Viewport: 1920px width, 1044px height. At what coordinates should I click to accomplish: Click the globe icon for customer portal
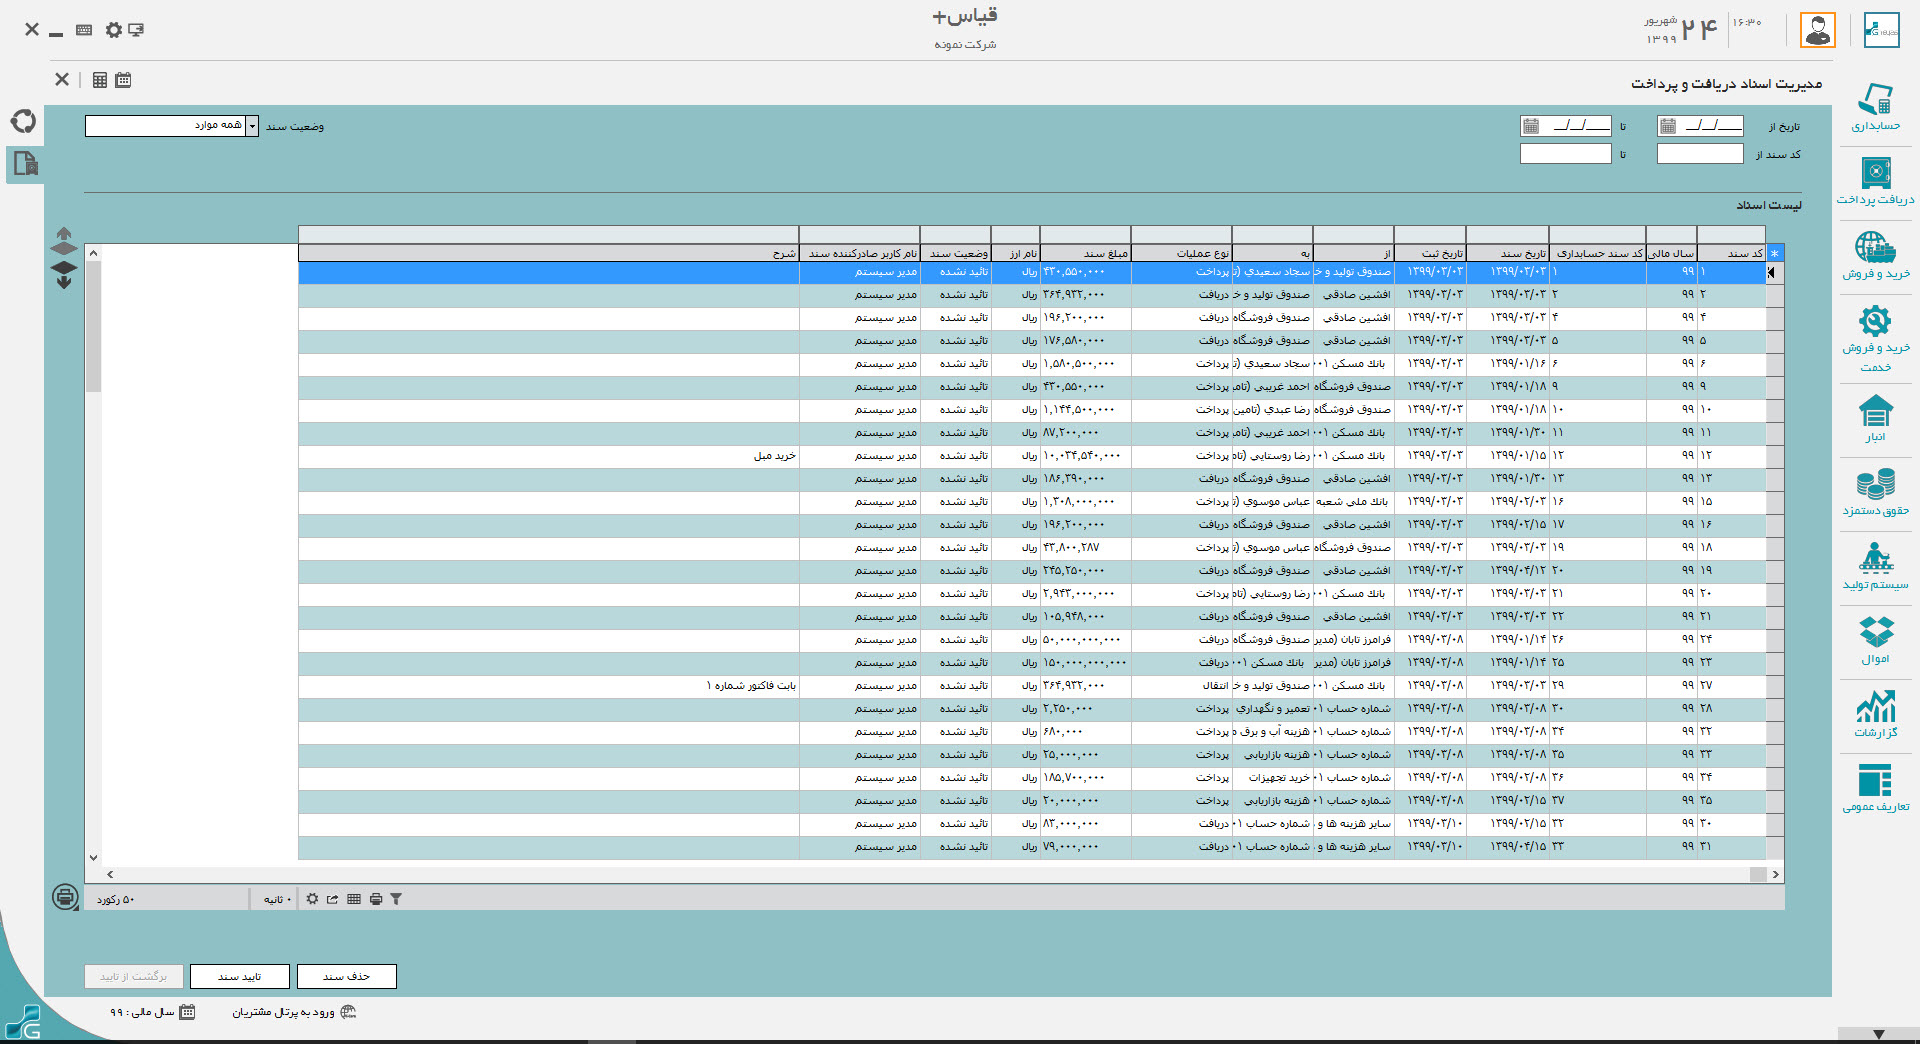[348, 1012]
